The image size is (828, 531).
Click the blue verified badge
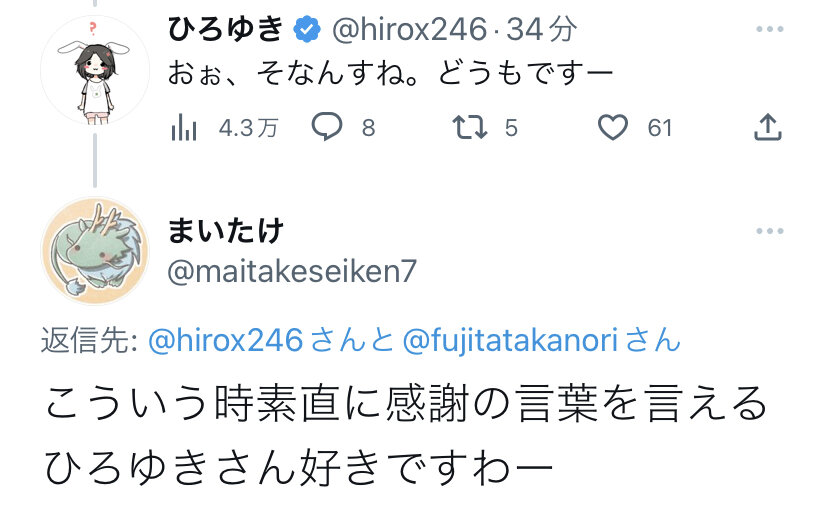[x=307, y=29]
